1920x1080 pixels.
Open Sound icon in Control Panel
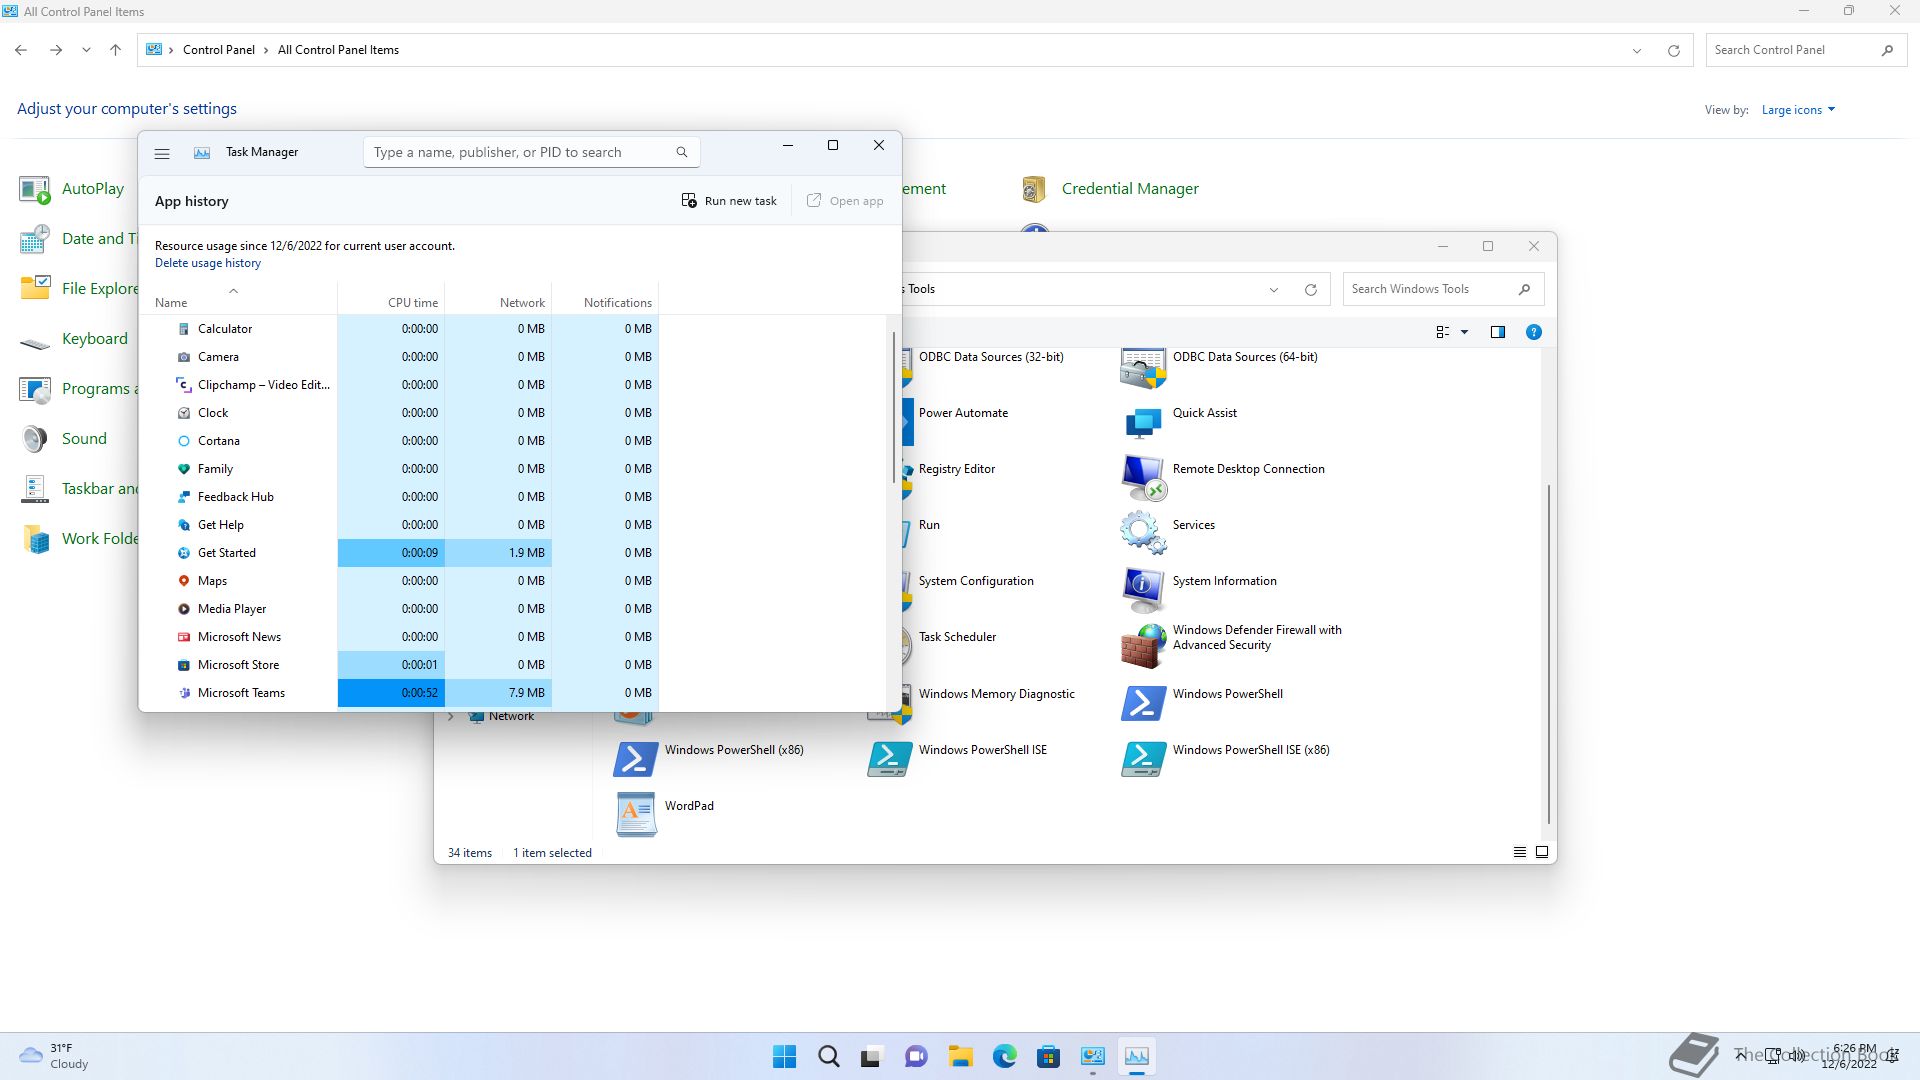click(35, 439)
